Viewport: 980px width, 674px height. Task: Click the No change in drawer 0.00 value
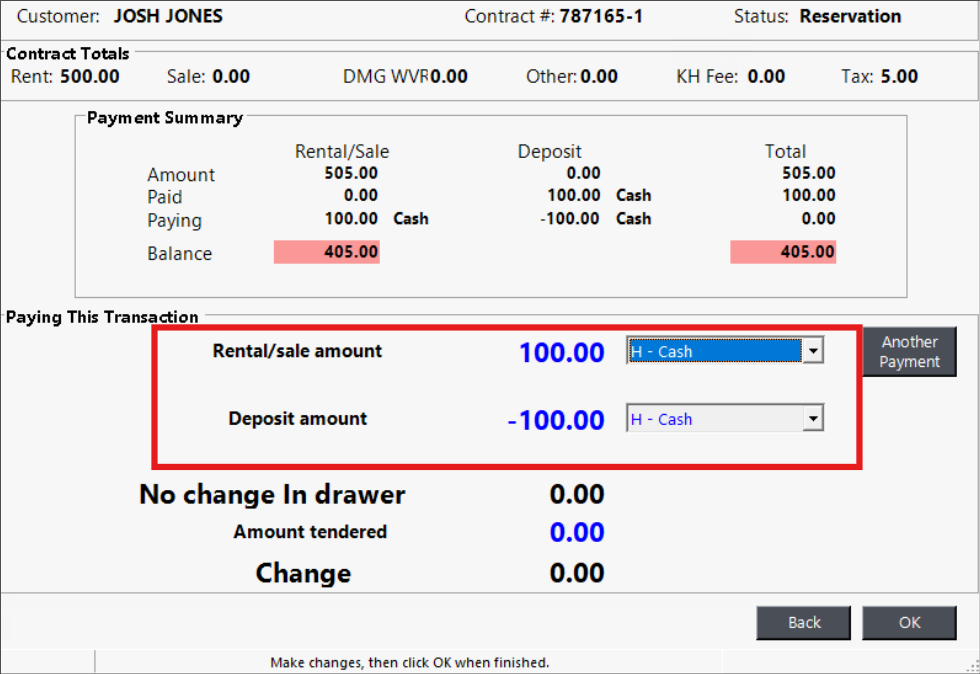[577, 495]
